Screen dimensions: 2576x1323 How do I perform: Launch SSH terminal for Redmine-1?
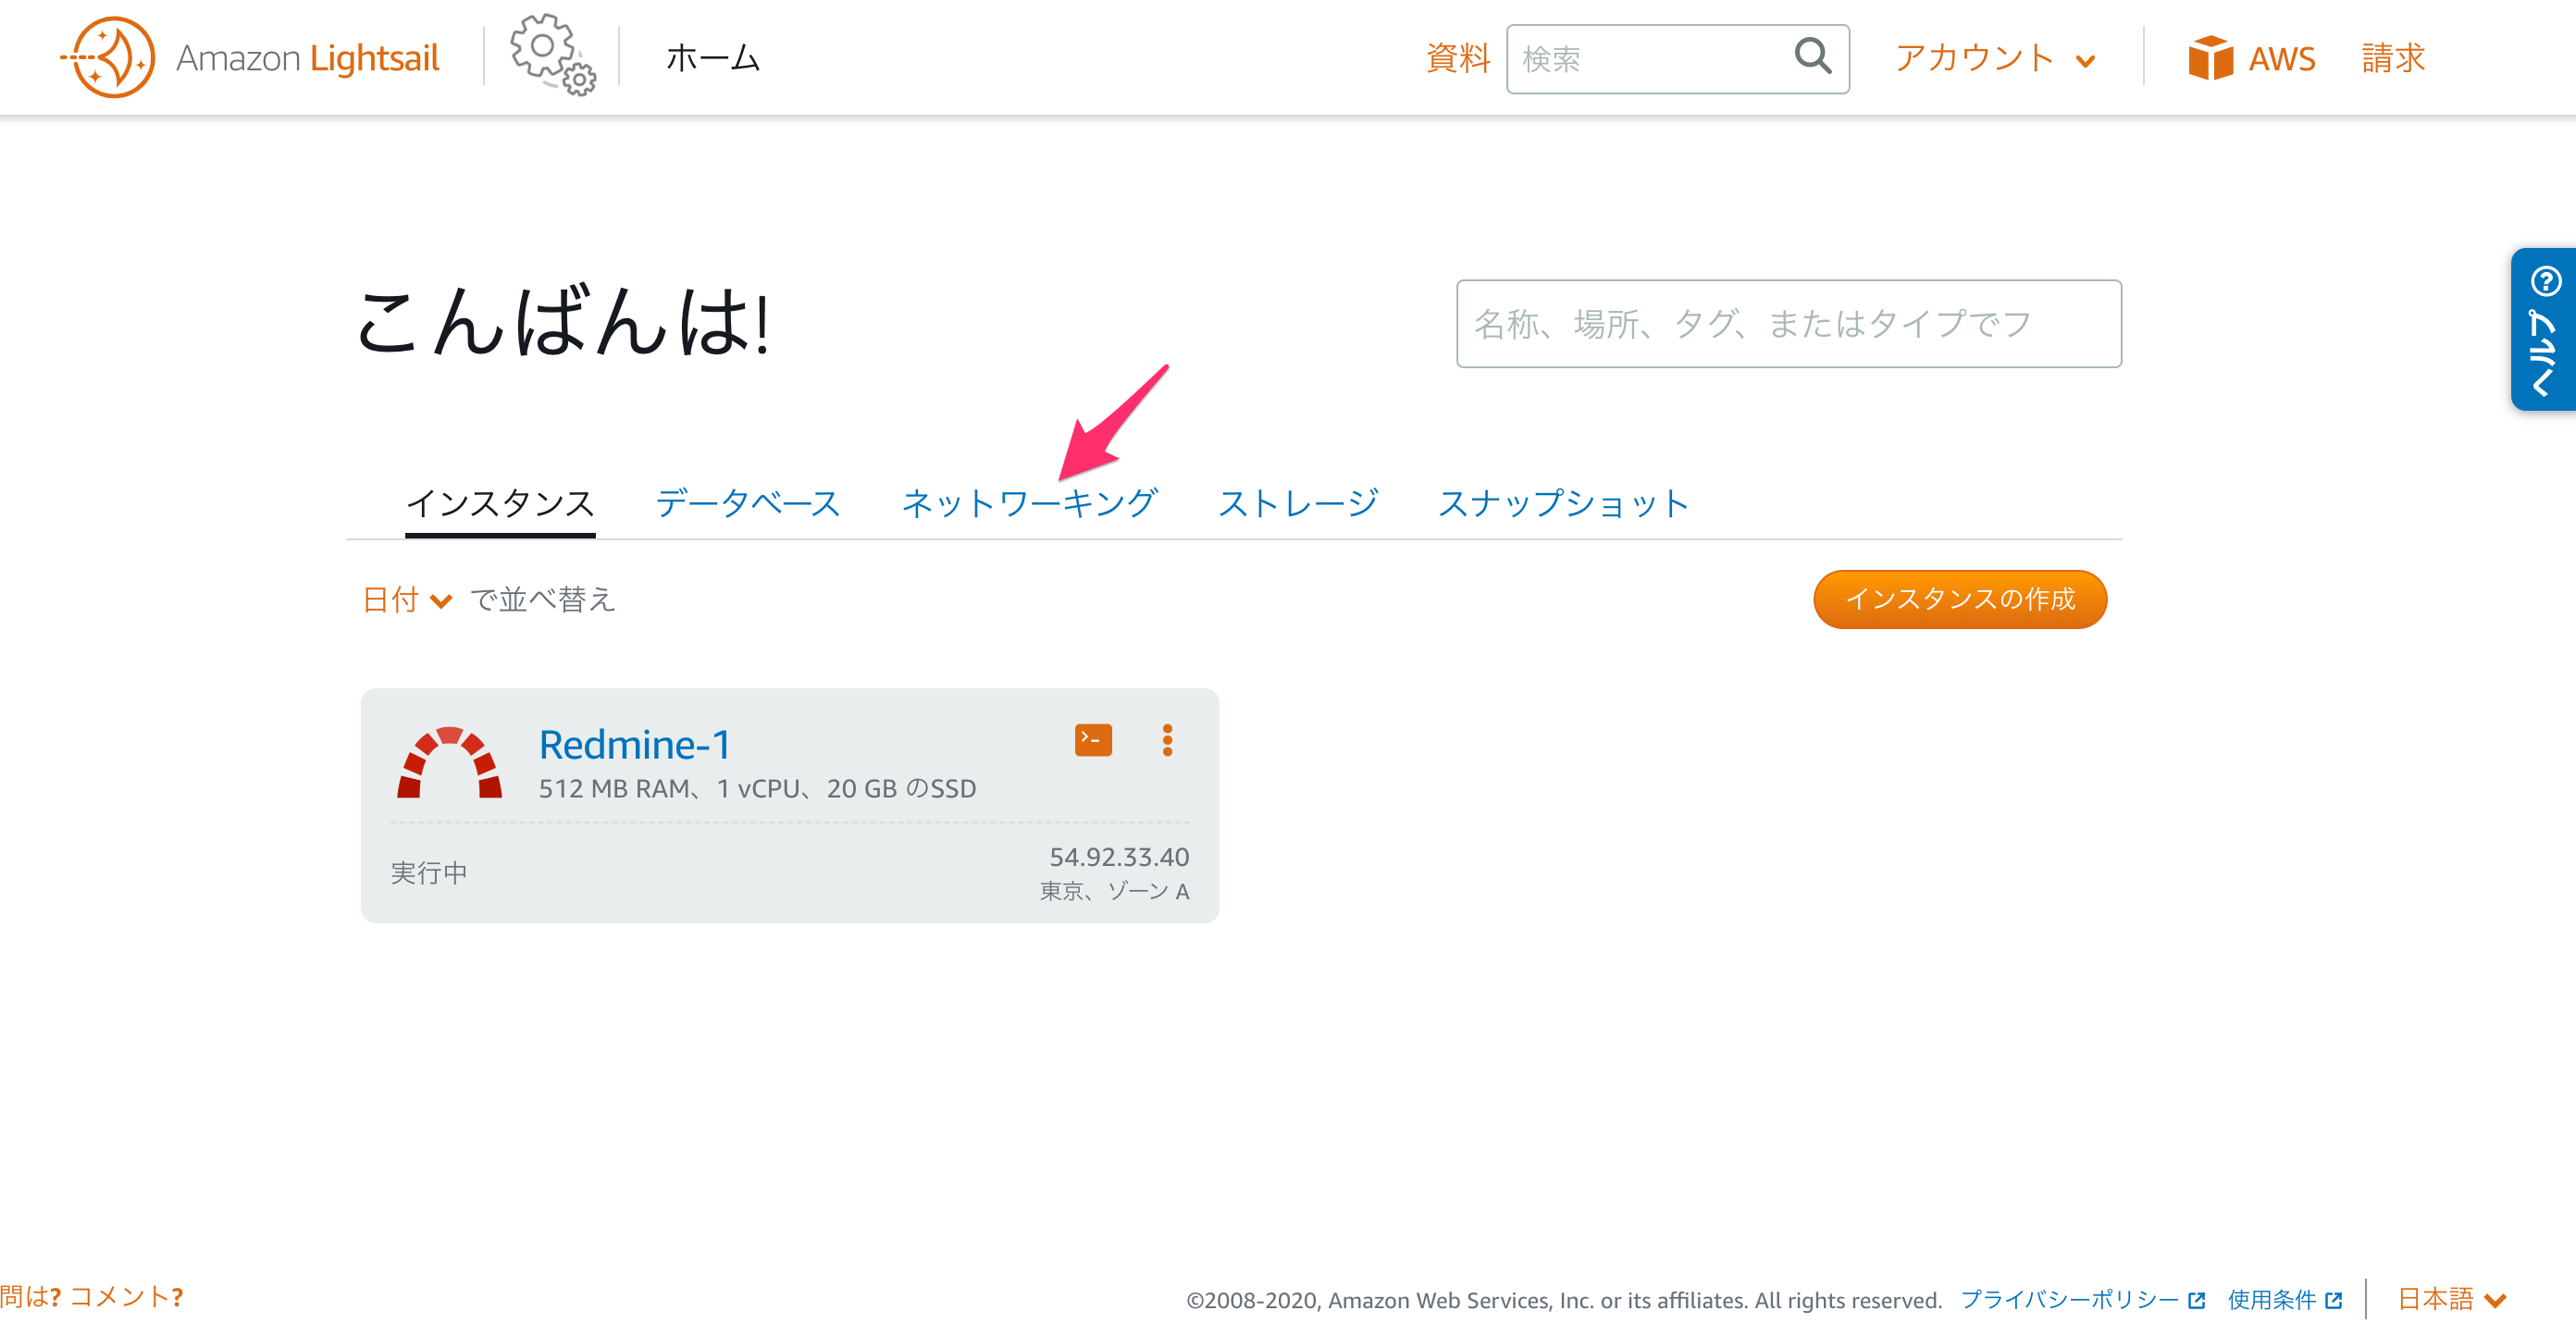point(1092,740)
